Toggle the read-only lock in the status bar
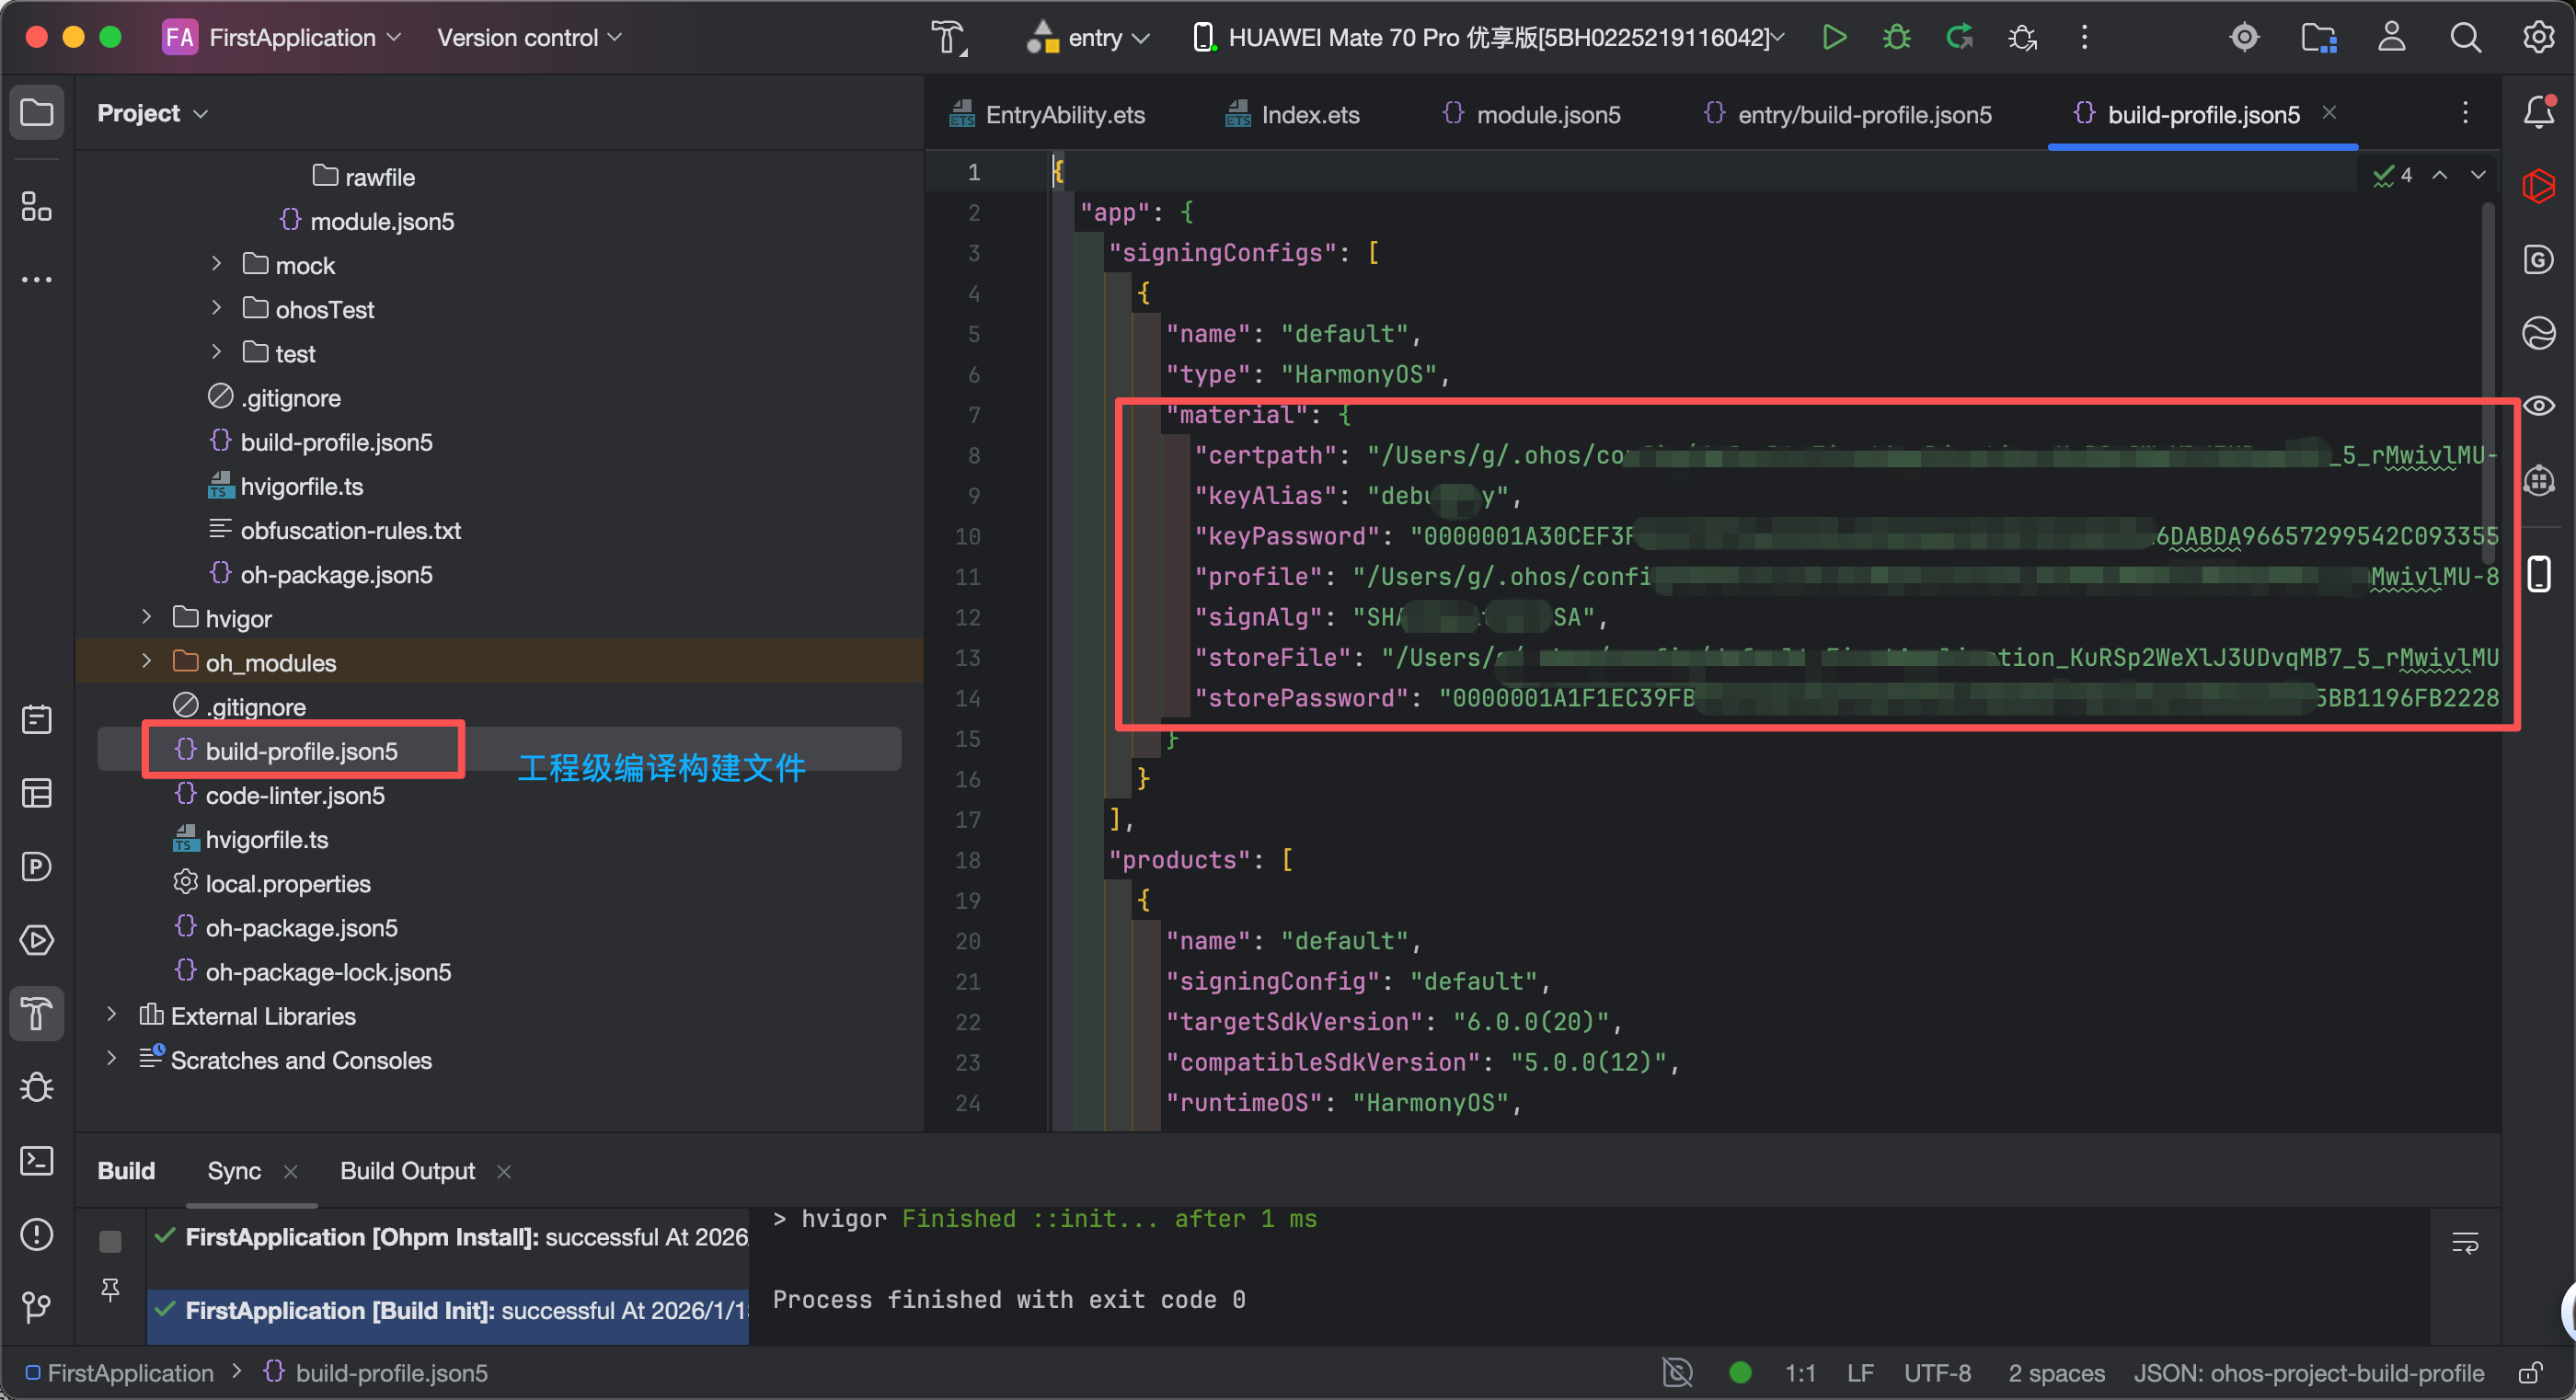The width and height of the screenshot is (2576, 1400). pos(2530,1373)
